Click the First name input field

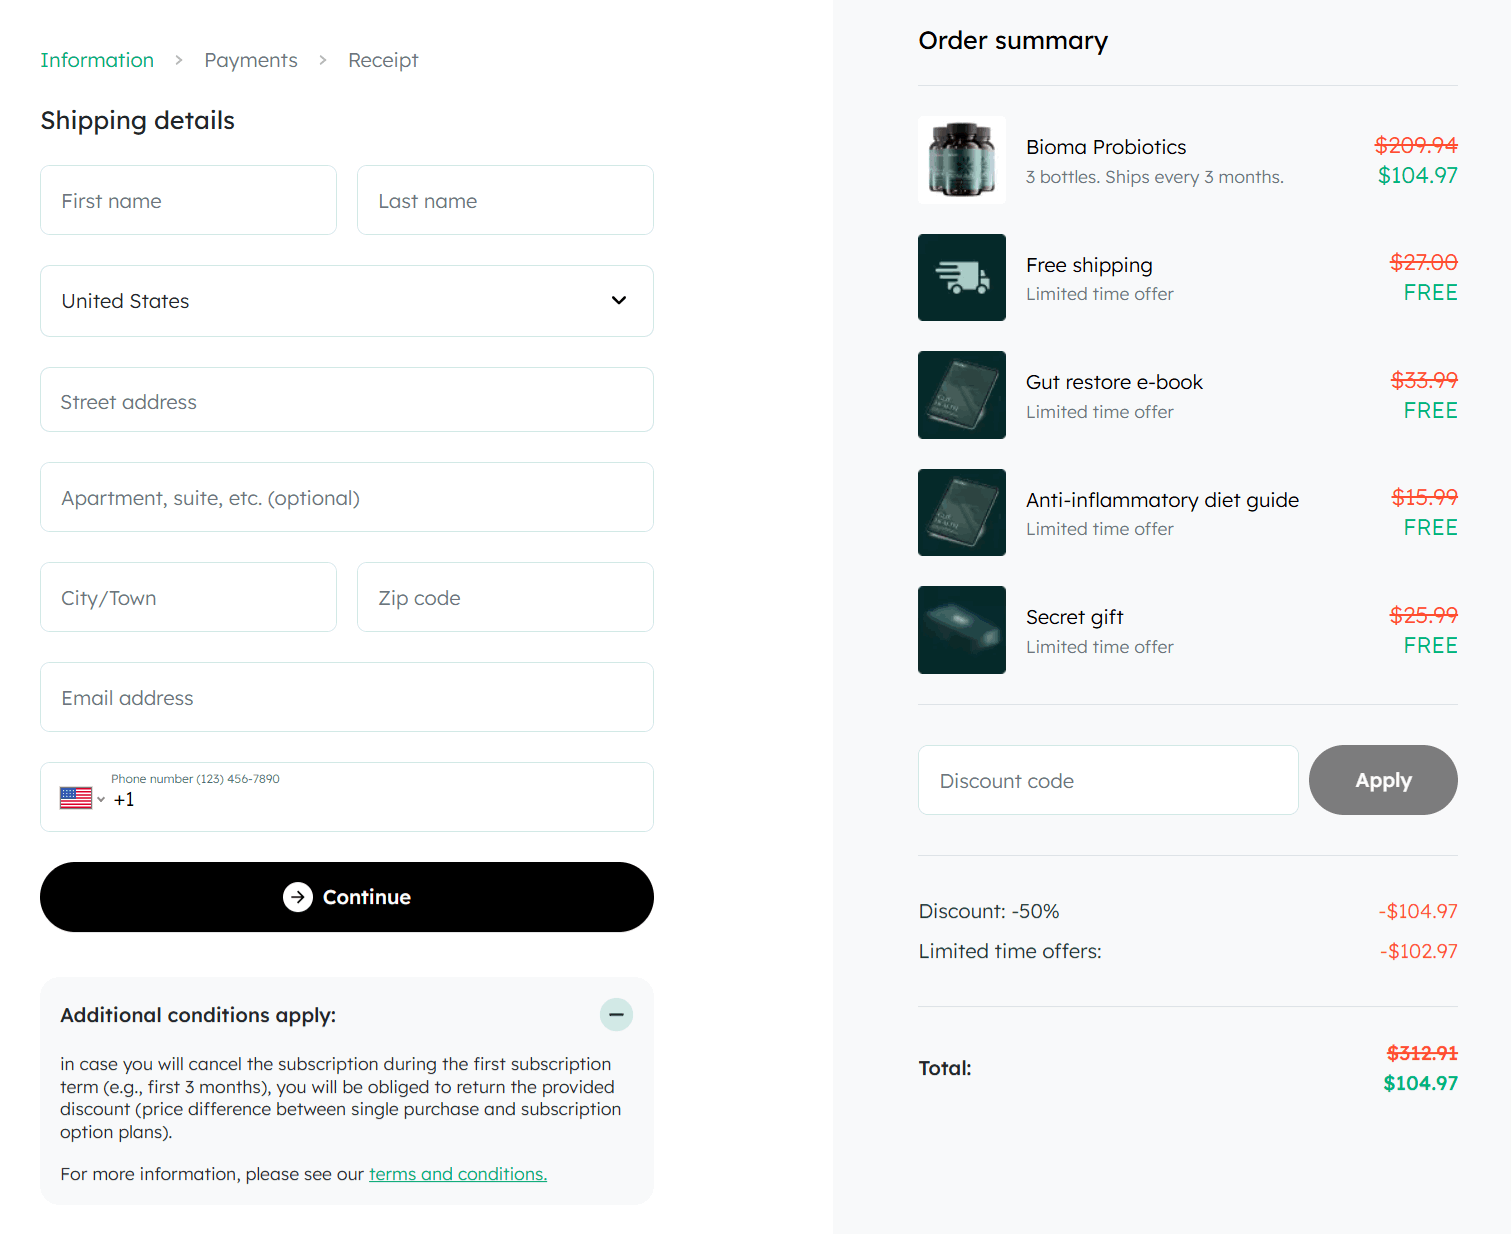click(188, 200)
